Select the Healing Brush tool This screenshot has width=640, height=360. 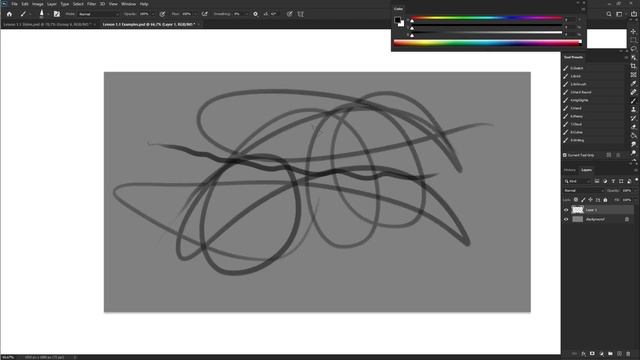(x=633, y=92)
